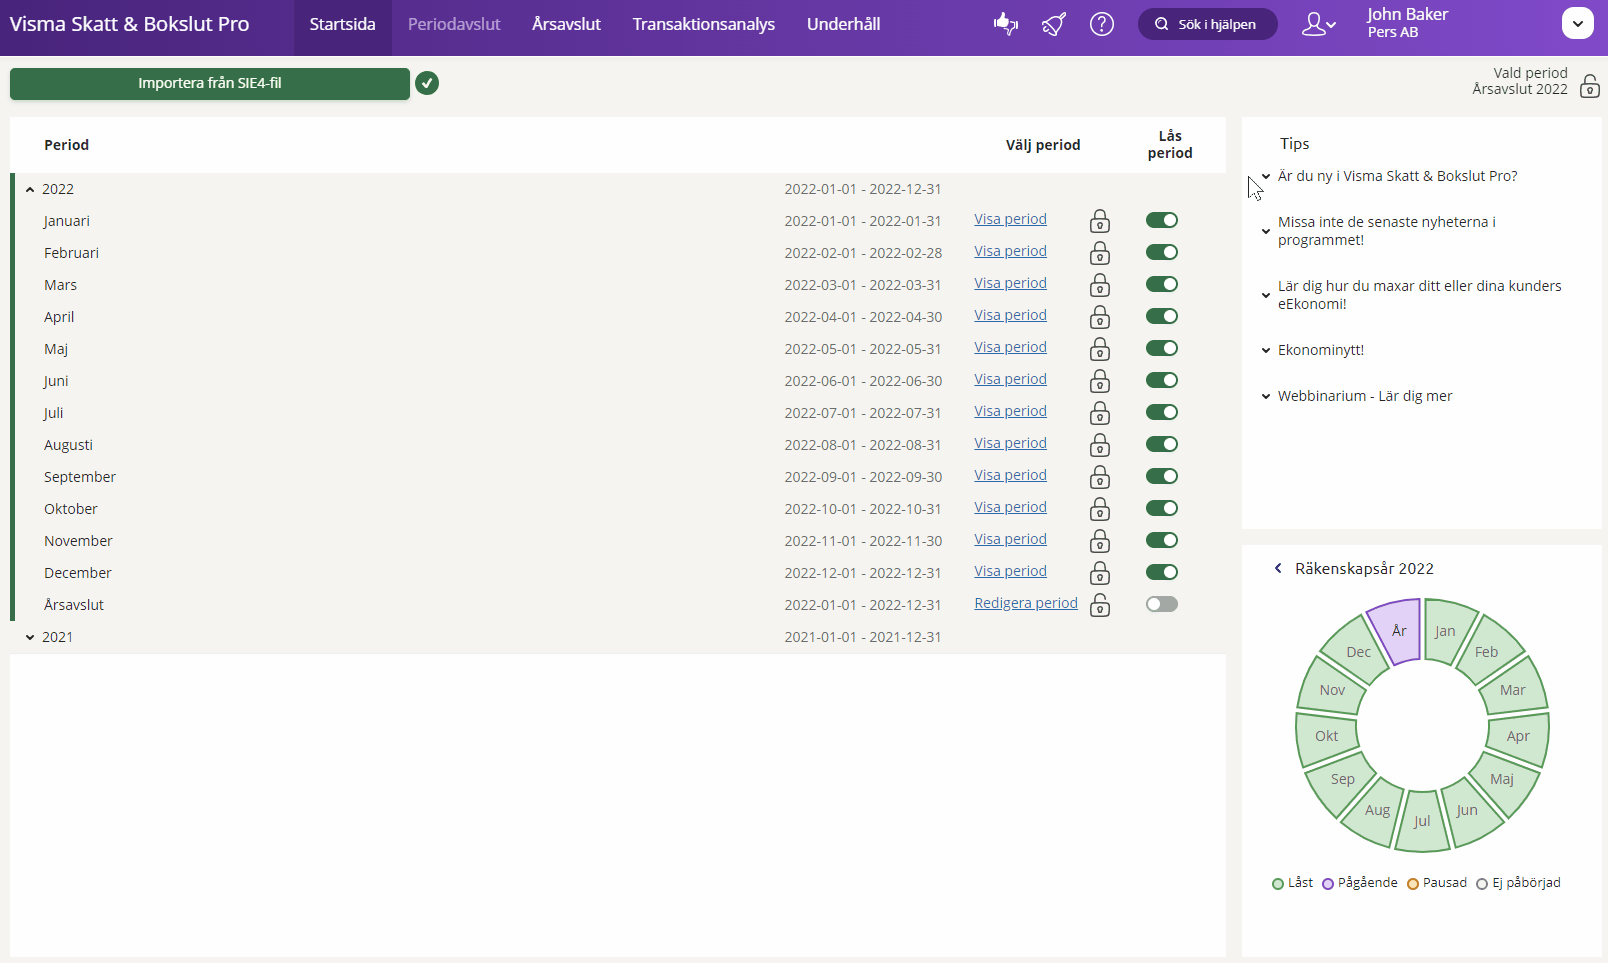Click the rocket icon in header

coord(1054,24)
